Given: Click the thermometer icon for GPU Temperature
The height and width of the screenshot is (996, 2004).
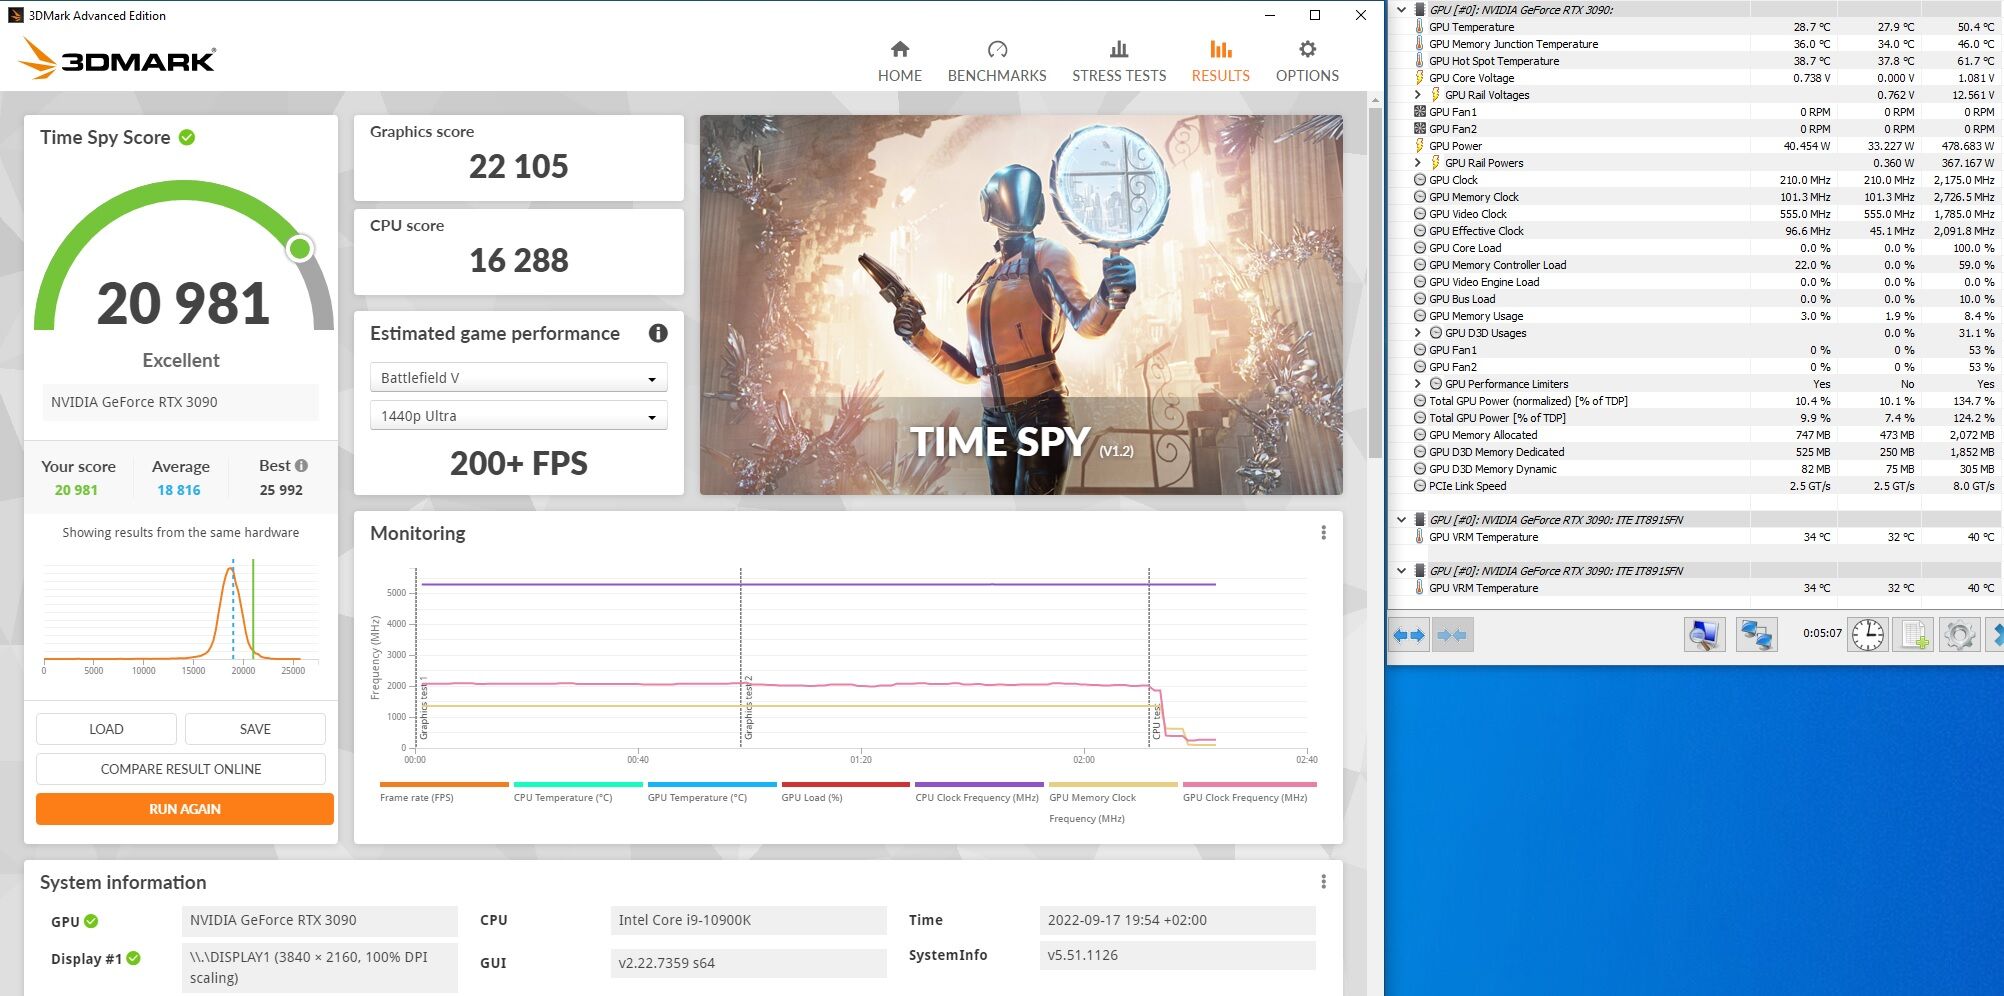Looking at the screenshot, I should point(1419,27).
